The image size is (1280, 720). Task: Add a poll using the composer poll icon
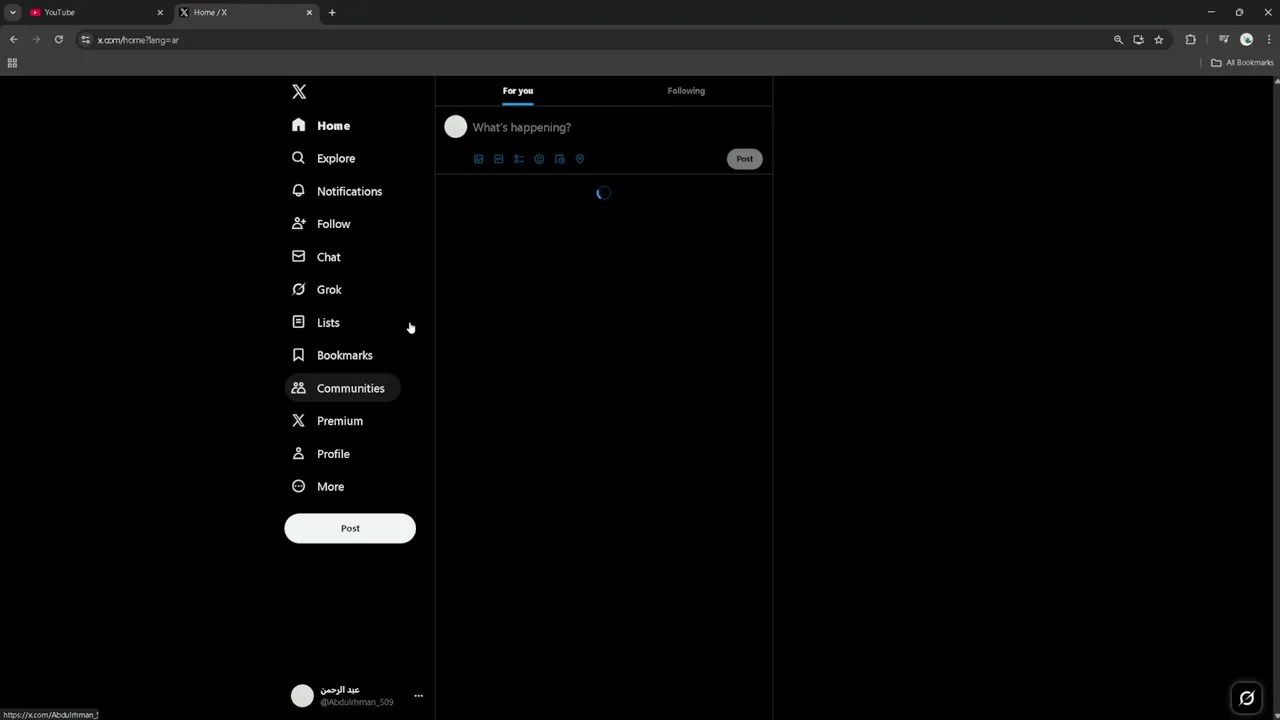(519, 159)
